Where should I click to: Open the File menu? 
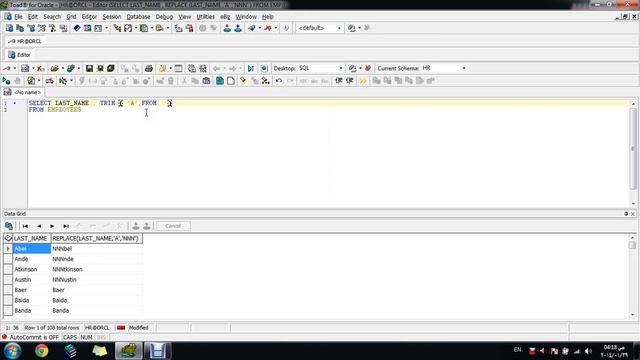click(x=18, y=17)
